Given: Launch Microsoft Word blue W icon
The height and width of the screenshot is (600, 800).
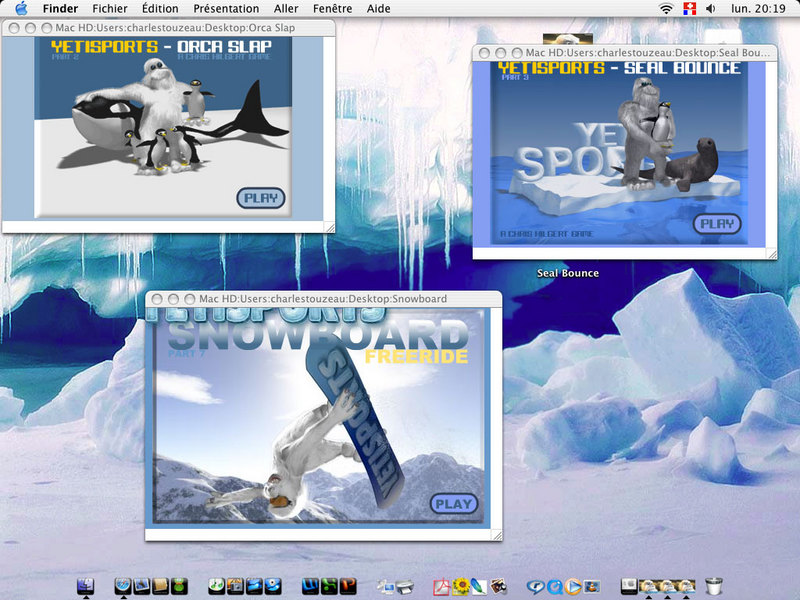Looking at the screenshot, I should coord(310,586).
